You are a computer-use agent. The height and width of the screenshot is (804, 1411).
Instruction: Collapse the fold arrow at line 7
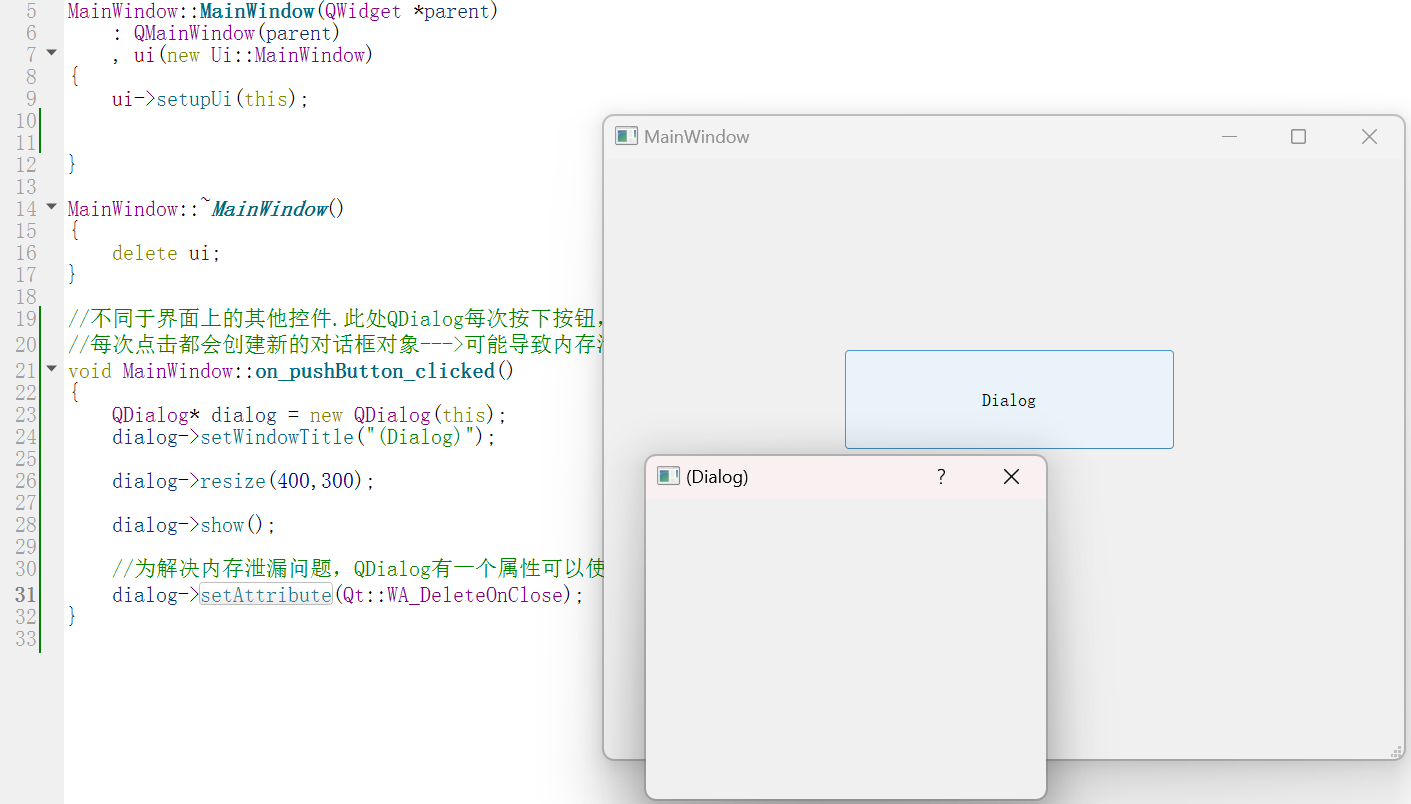click(52, 52)
